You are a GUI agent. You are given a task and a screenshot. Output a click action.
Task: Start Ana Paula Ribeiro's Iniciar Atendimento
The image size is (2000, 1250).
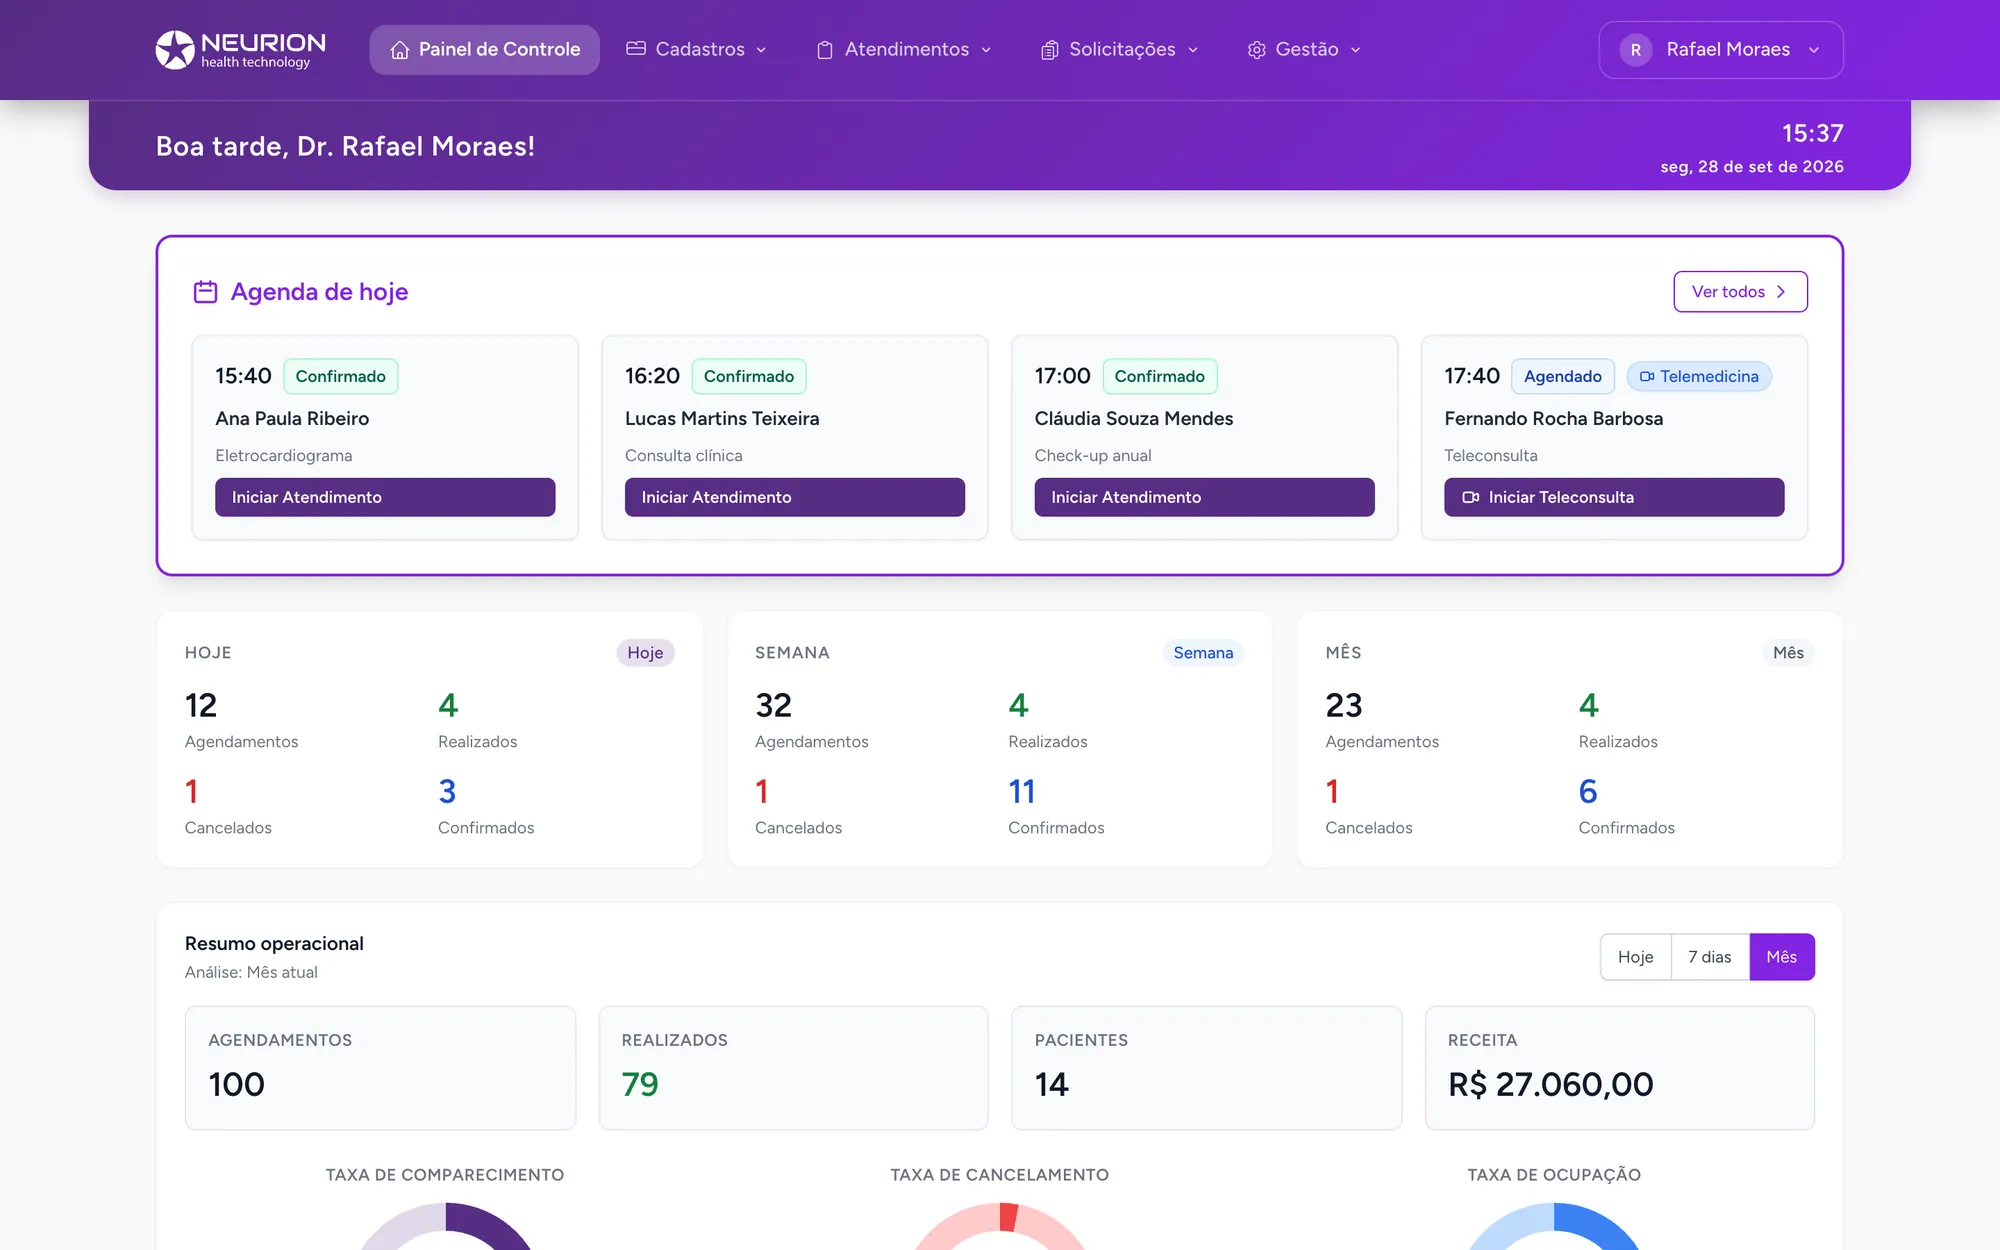coord(385,497)
